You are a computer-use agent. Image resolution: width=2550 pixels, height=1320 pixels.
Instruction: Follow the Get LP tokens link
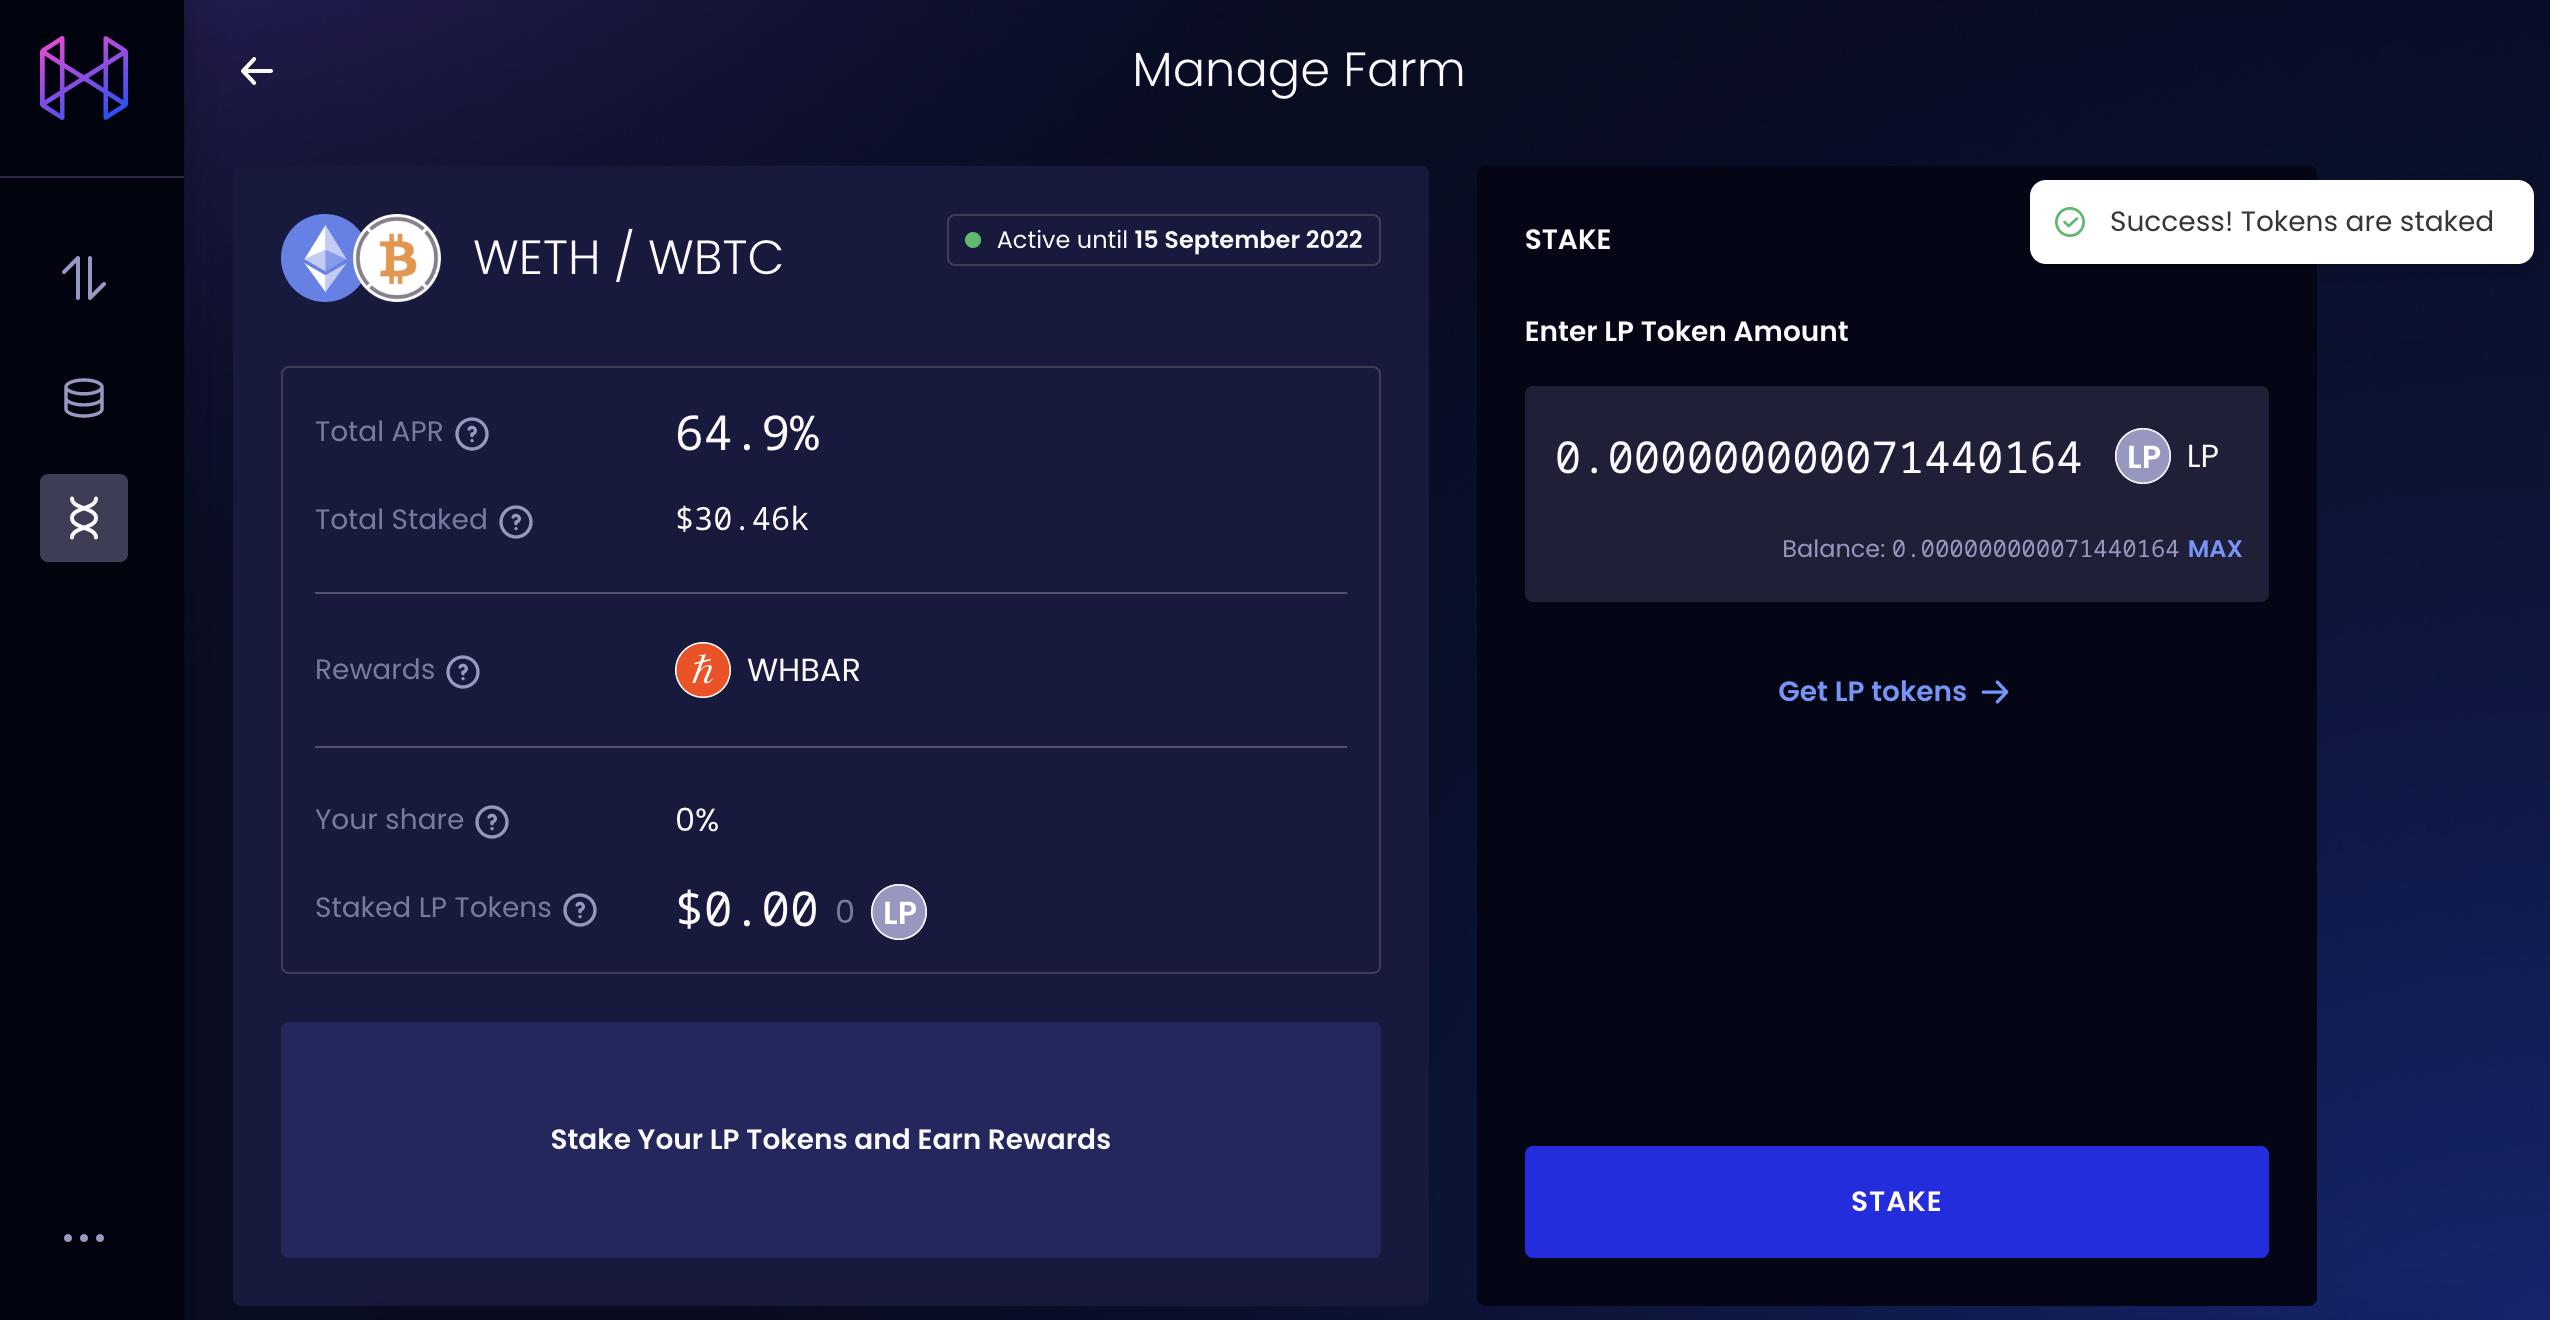click(1893, 692)
